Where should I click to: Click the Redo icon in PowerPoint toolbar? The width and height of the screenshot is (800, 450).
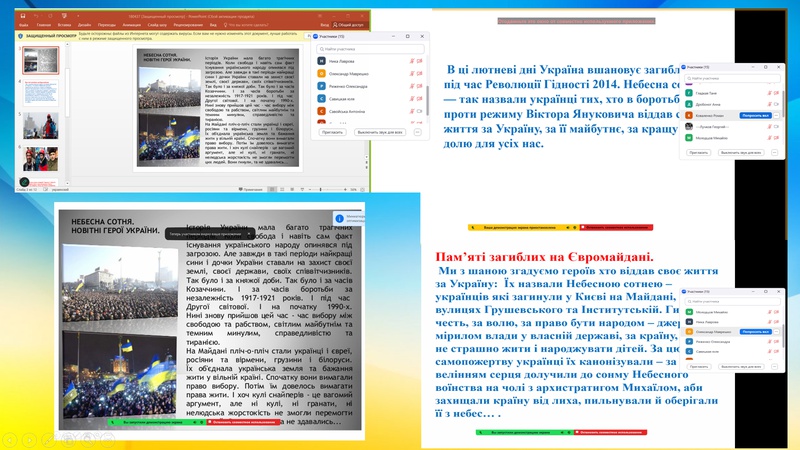click(50, 16)
